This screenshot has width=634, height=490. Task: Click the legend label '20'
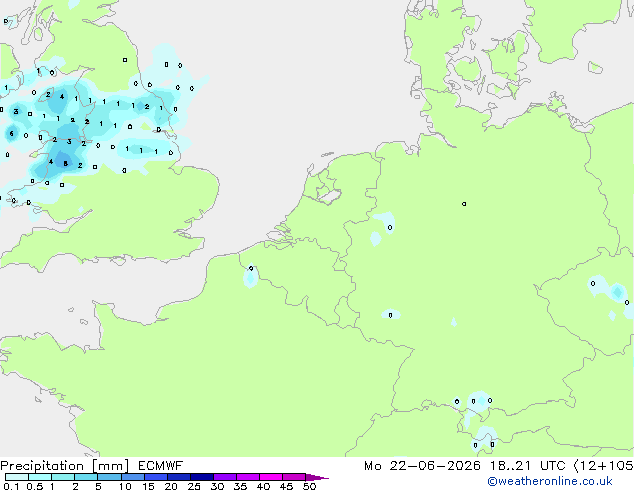(171, 486)
